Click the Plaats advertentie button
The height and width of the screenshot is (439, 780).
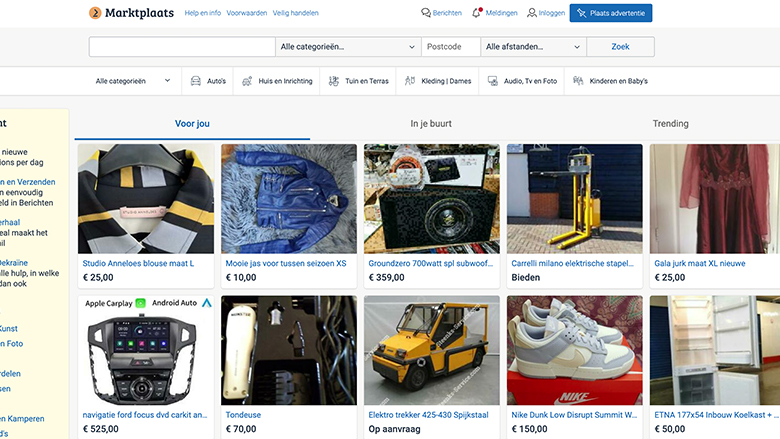(x=611, y=13)
